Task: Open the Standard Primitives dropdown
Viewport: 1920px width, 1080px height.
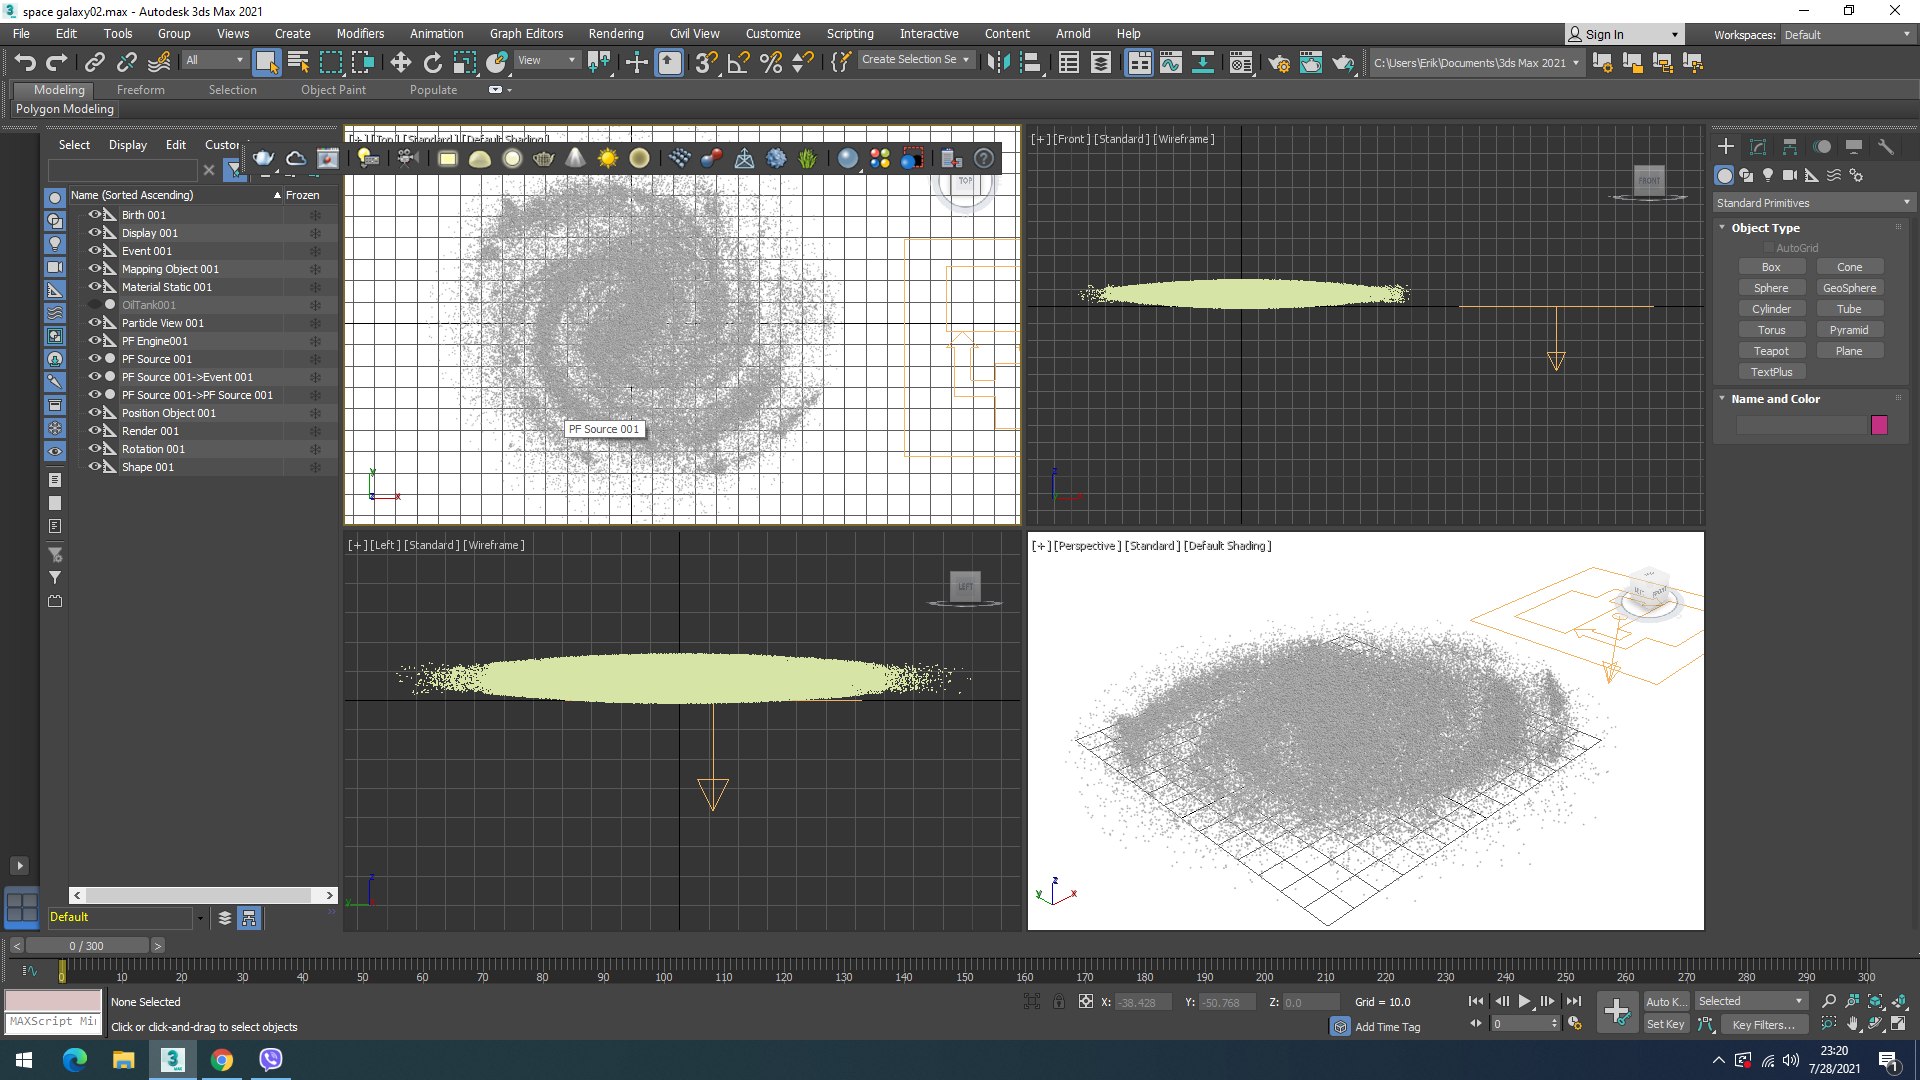Action: (1813, 203)
